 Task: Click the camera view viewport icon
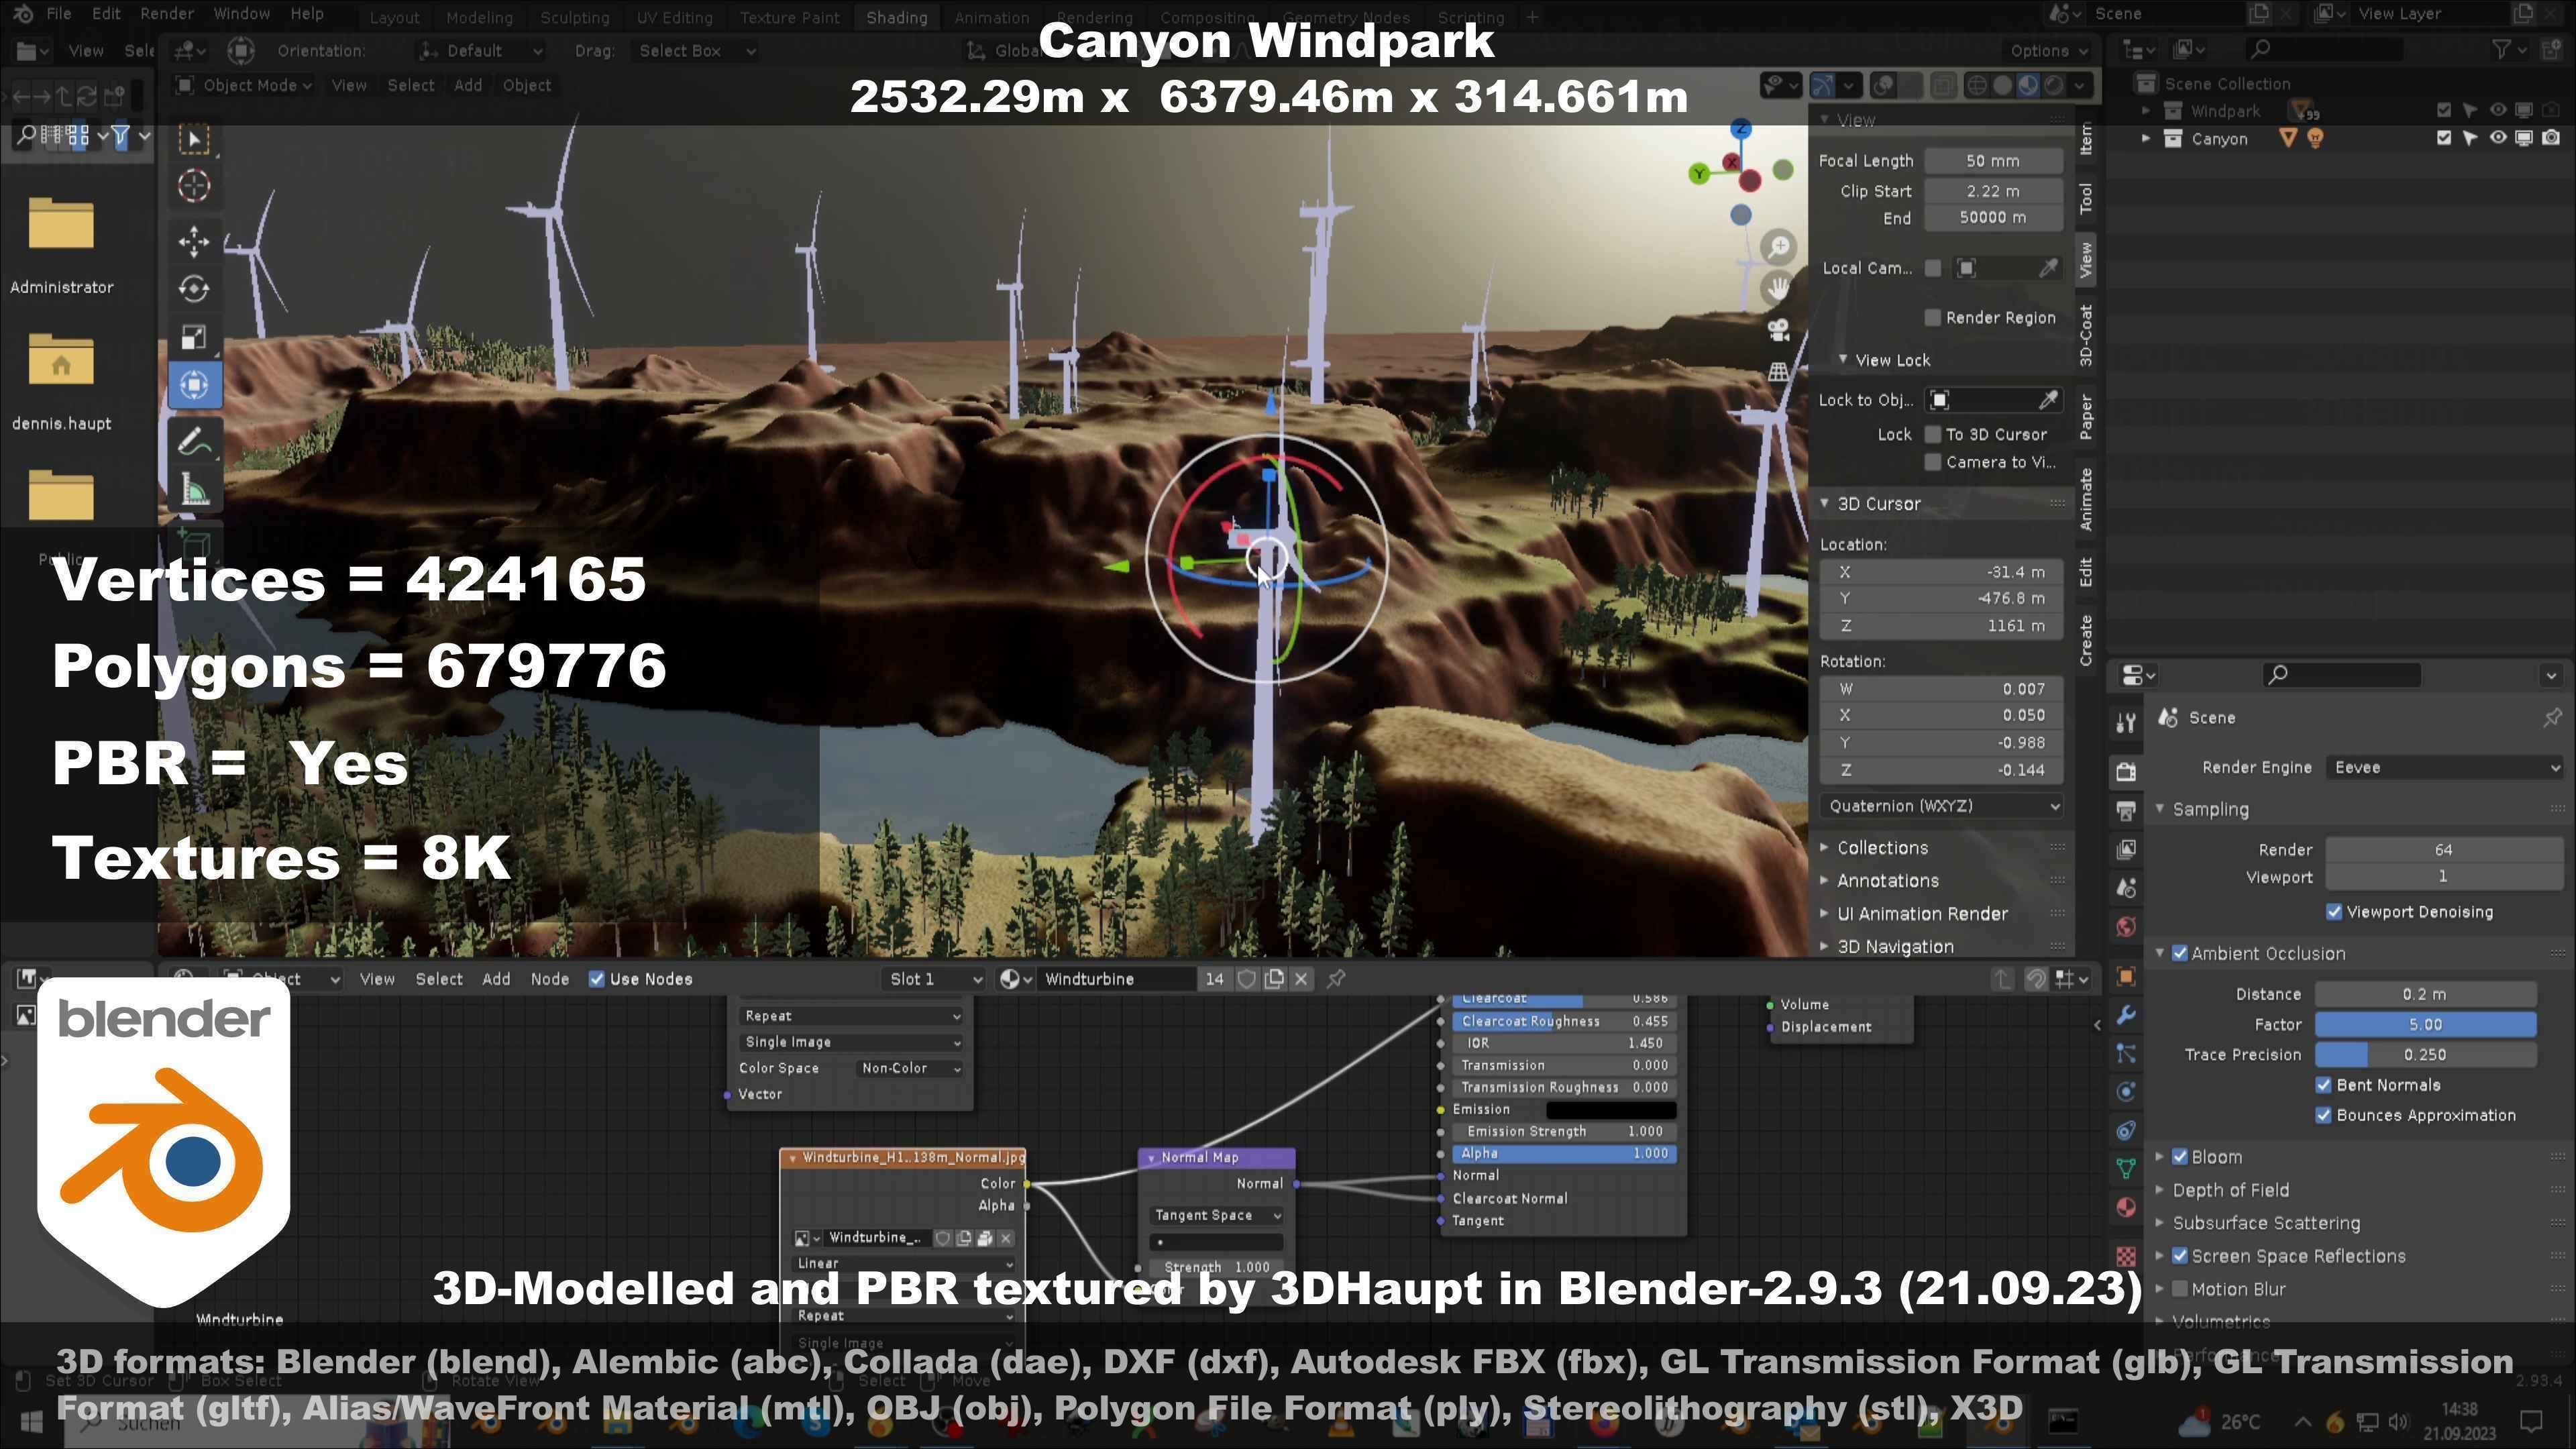[x=1778, y=330]
